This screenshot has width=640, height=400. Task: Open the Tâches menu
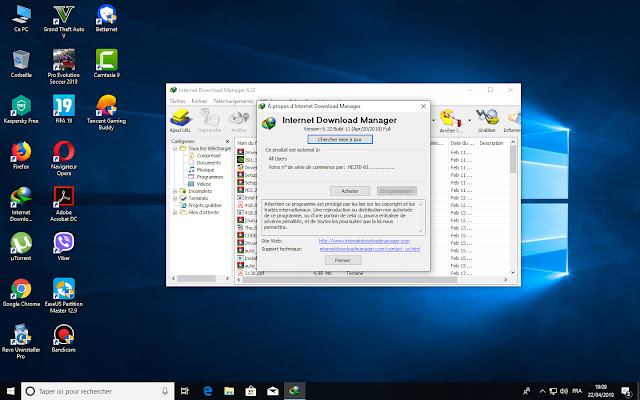(x=177, y=101)
